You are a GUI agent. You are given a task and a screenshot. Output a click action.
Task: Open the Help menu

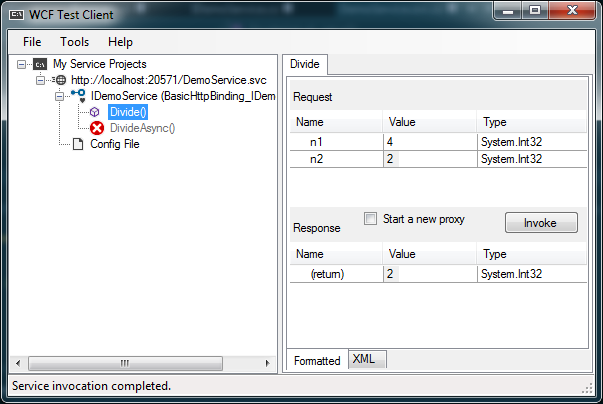pyautogui.click(x=120, y=42)
